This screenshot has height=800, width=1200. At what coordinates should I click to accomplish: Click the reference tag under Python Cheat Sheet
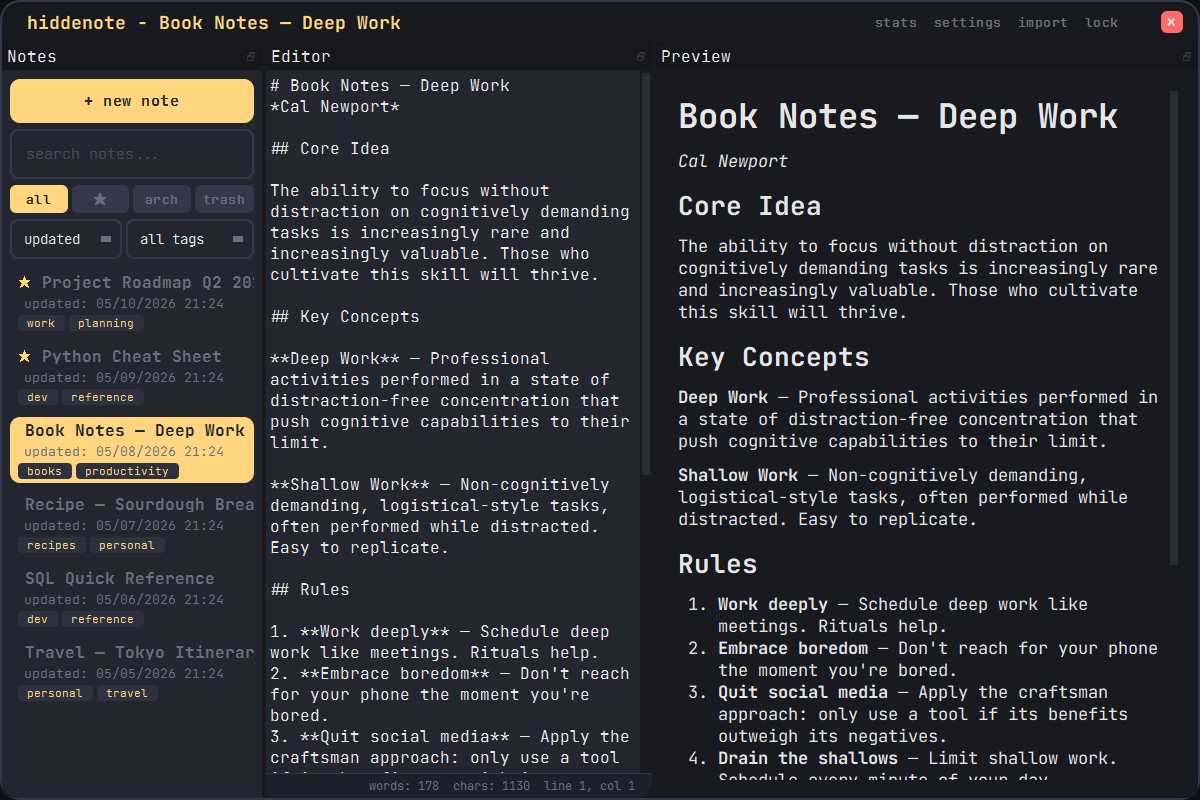click(102, 397)
